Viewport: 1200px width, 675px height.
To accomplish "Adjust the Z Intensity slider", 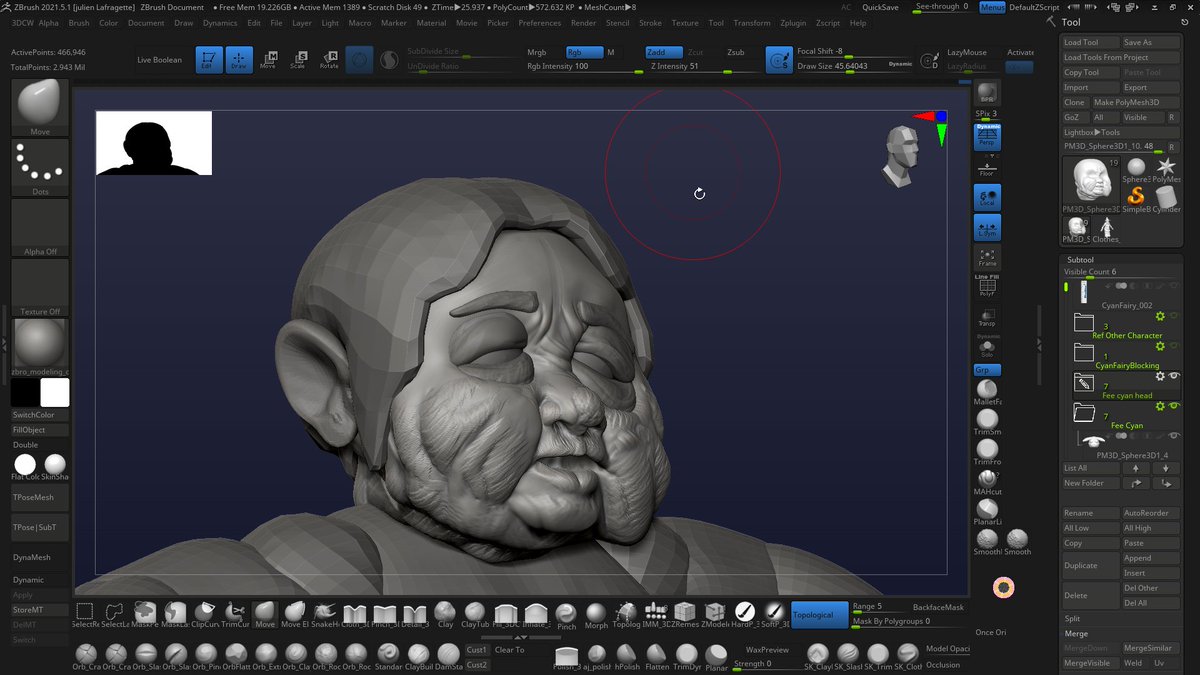I will [703, 66].
